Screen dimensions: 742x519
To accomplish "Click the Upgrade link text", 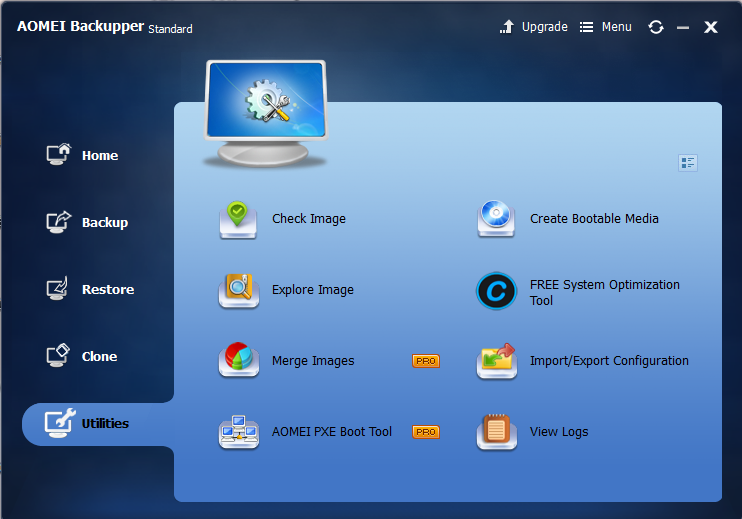I will point(545,27).
